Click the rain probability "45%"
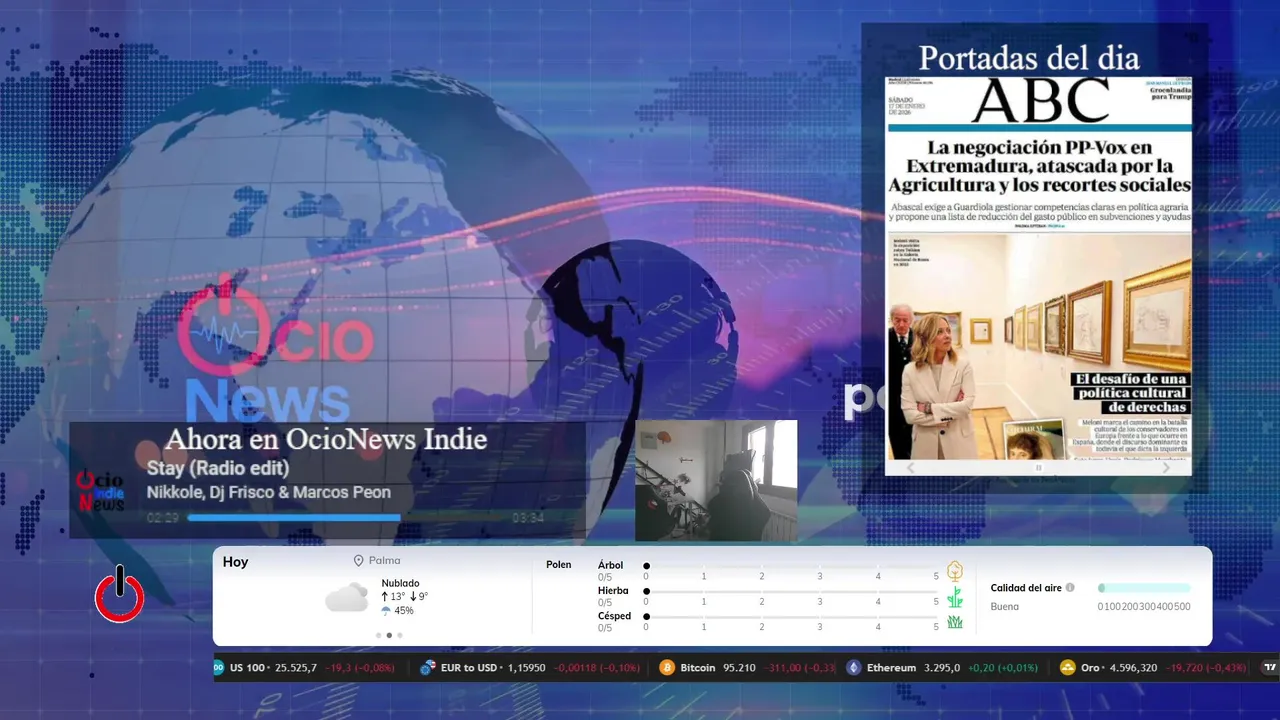 404,611
